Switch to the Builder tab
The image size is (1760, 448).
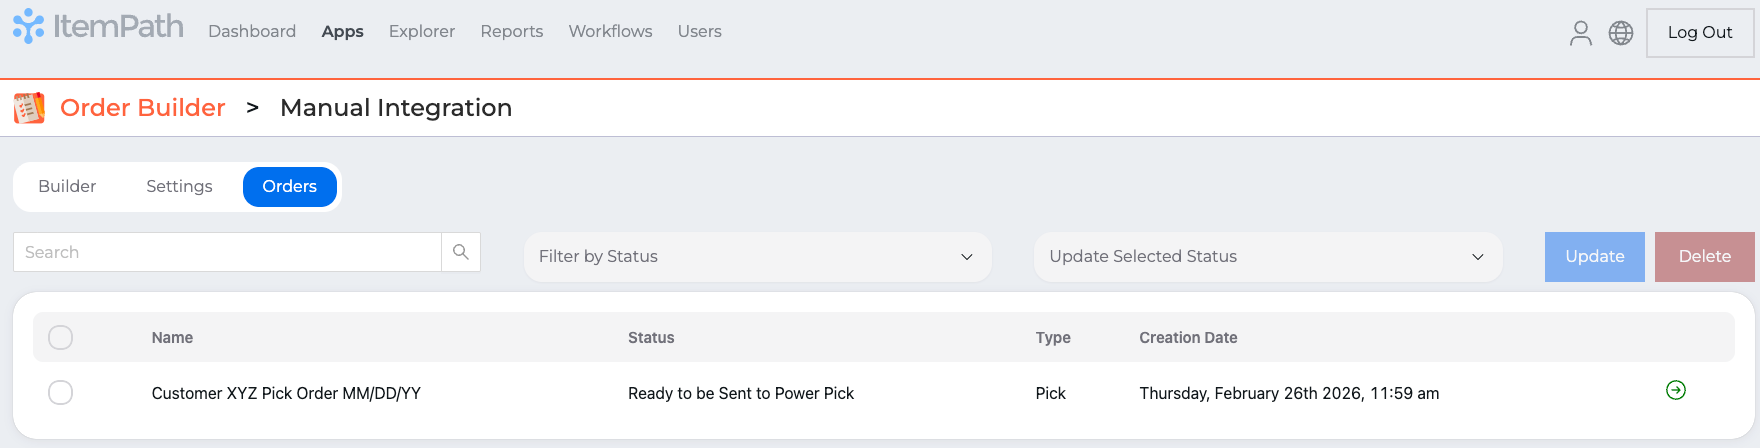click(x=67, y=187)
